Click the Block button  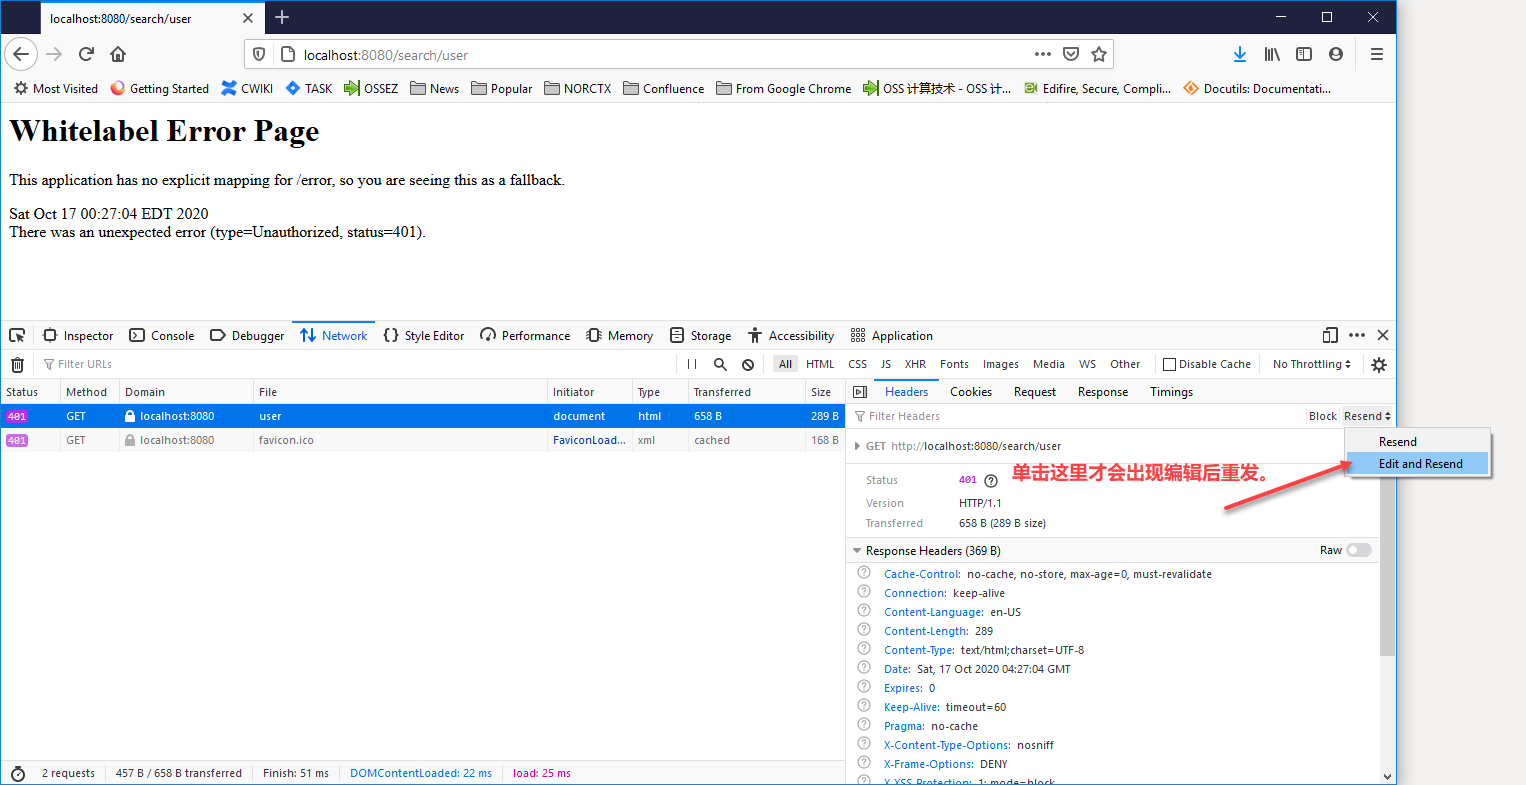click(1322, 416)
